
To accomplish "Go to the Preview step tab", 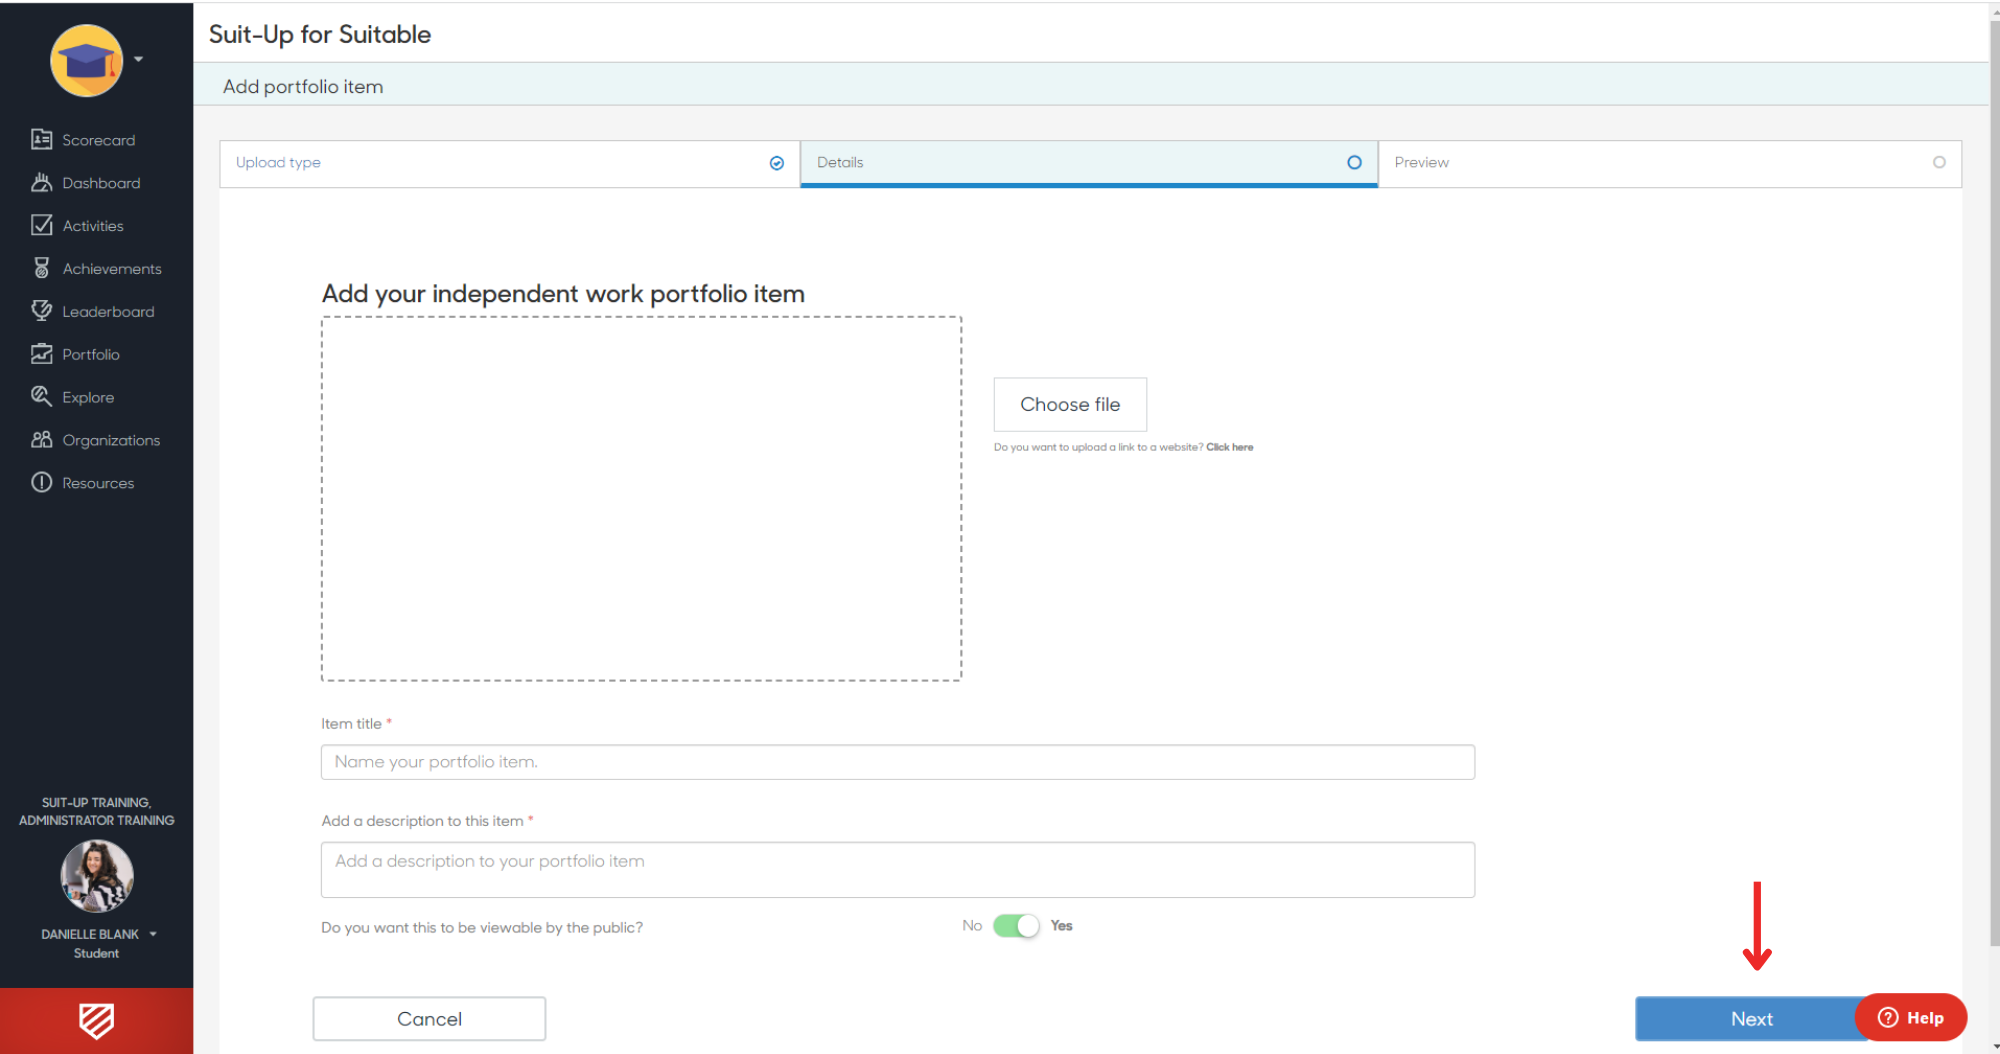I will click(1670, 163).
